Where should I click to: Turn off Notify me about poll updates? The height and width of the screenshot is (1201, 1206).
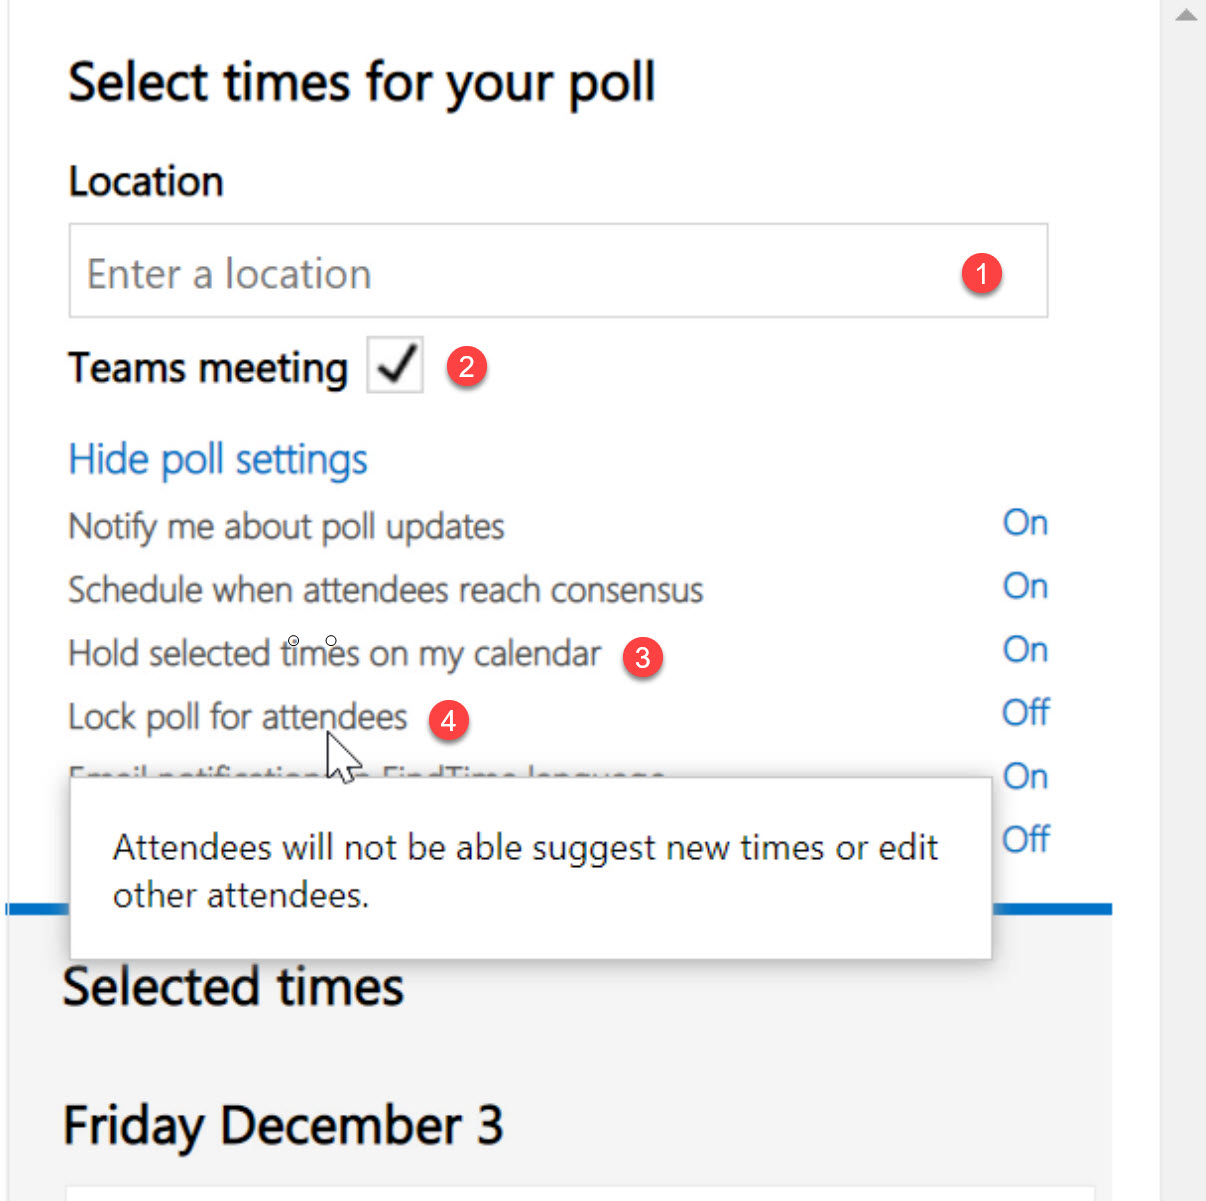1024,522
